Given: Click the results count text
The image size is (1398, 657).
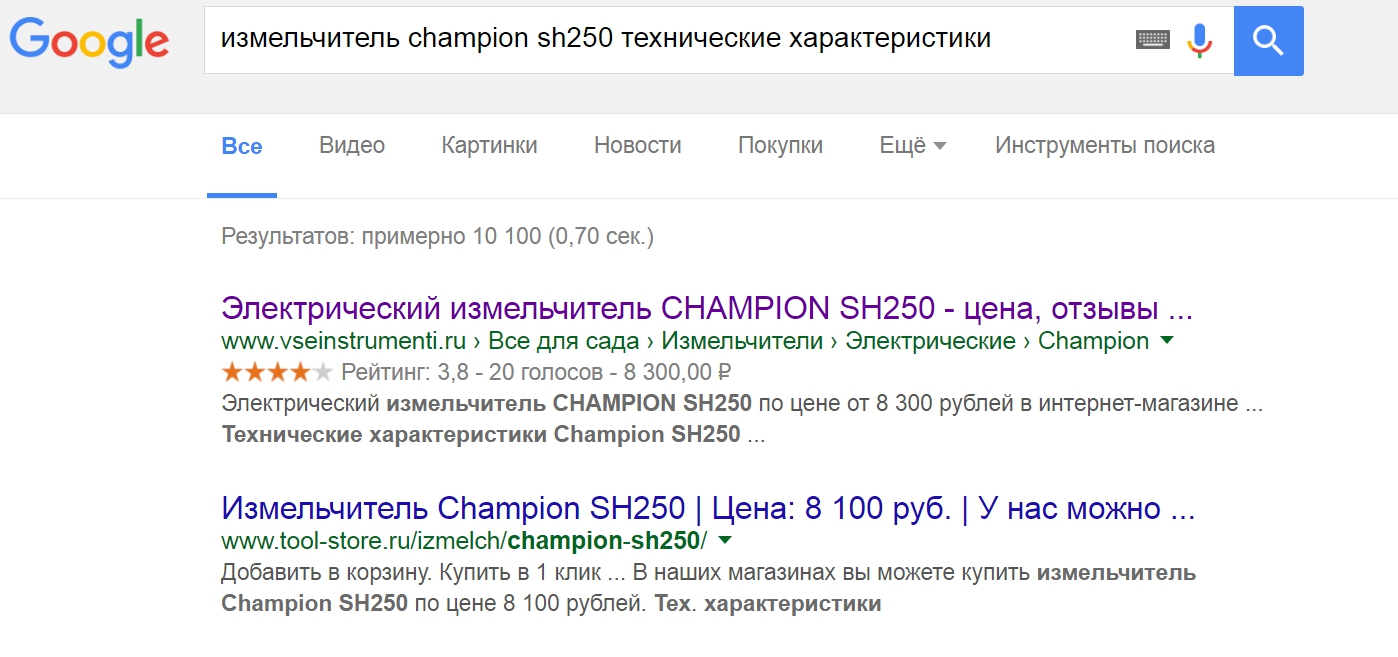Looking at the screenshot, I should click(x=437, y=237).
